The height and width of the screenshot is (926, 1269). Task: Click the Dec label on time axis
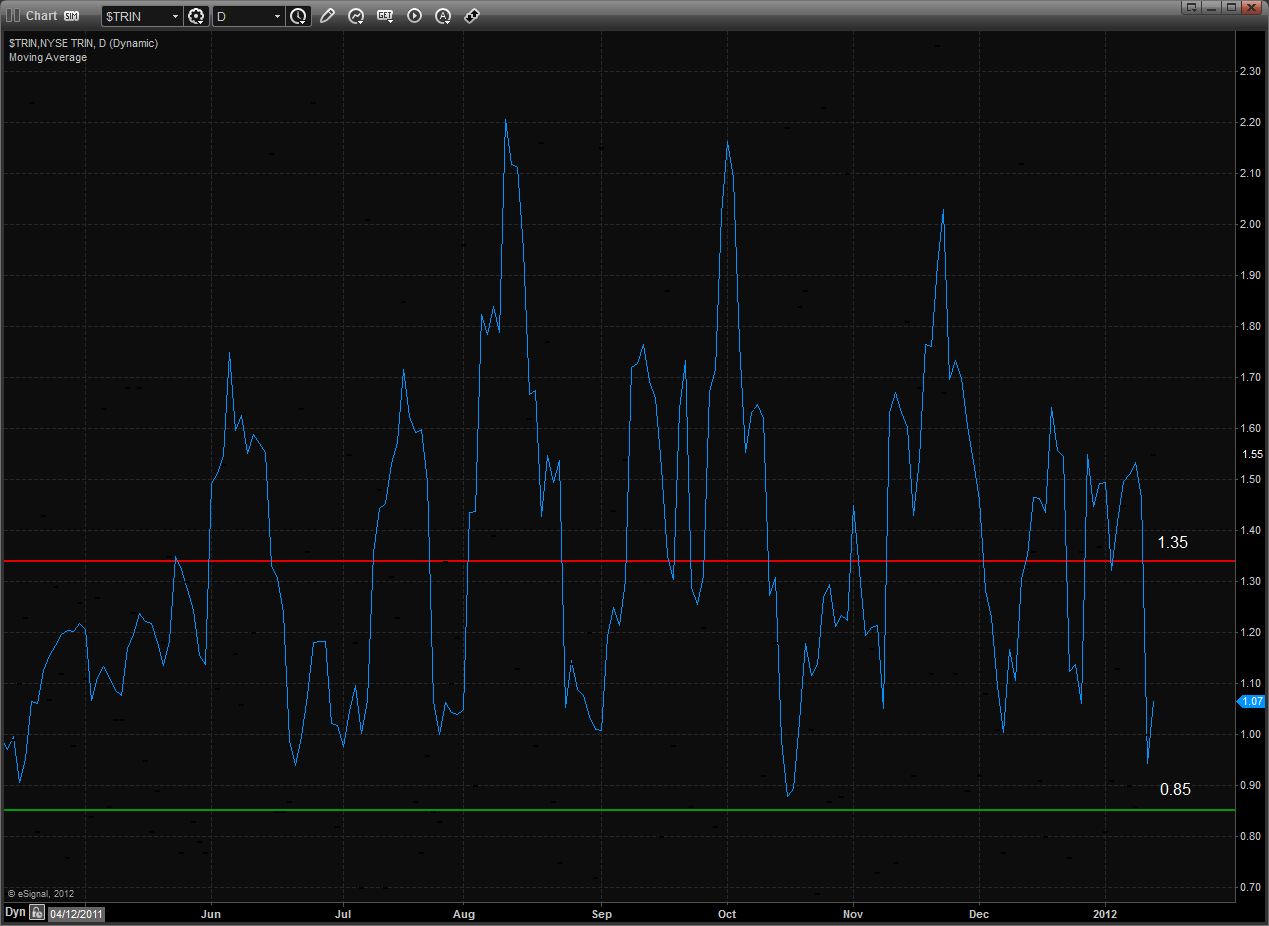[979, 913]
